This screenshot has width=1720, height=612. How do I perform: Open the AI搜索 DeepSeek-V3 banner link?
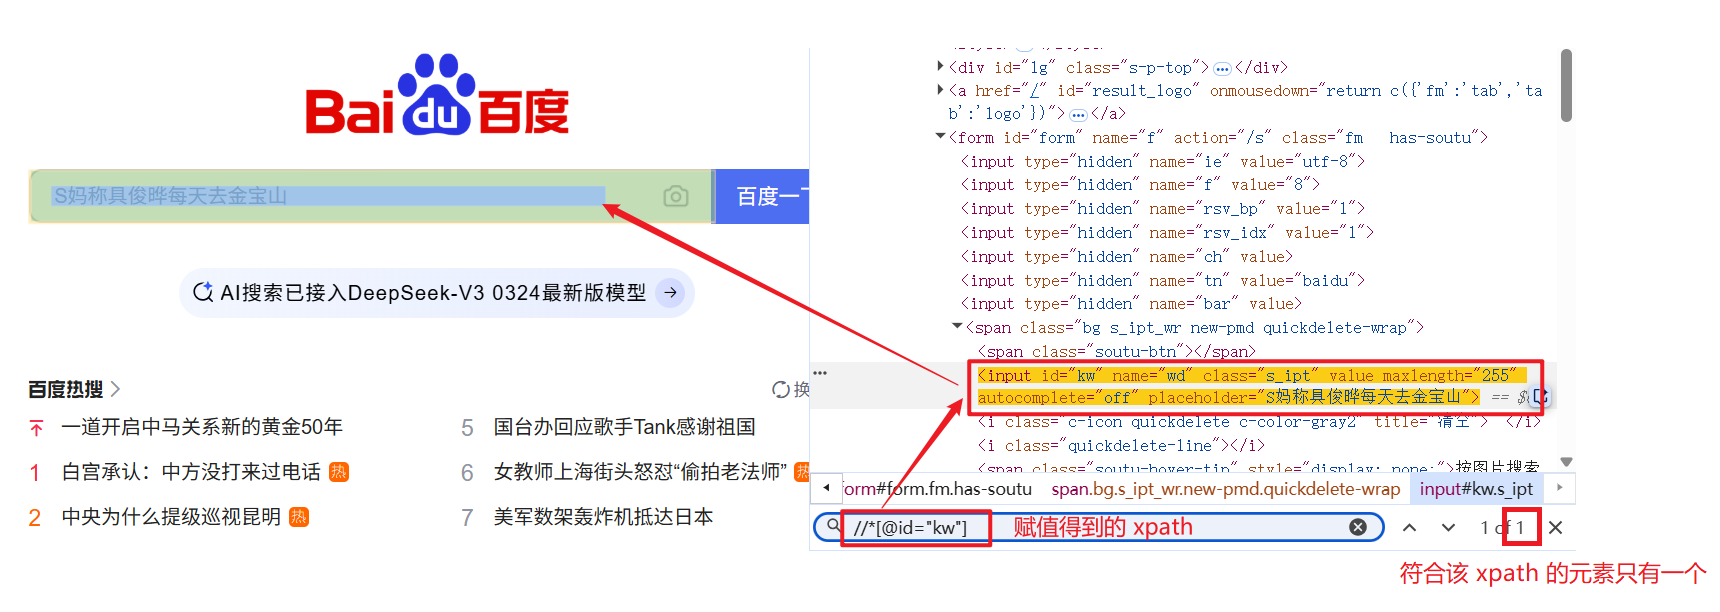pos(437,293)
